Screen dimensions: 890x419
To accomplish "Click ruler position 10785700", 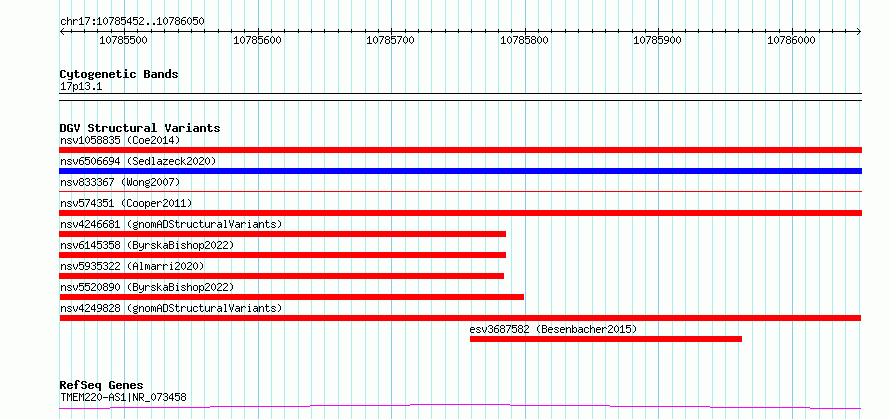I will [x=391, y=40].
